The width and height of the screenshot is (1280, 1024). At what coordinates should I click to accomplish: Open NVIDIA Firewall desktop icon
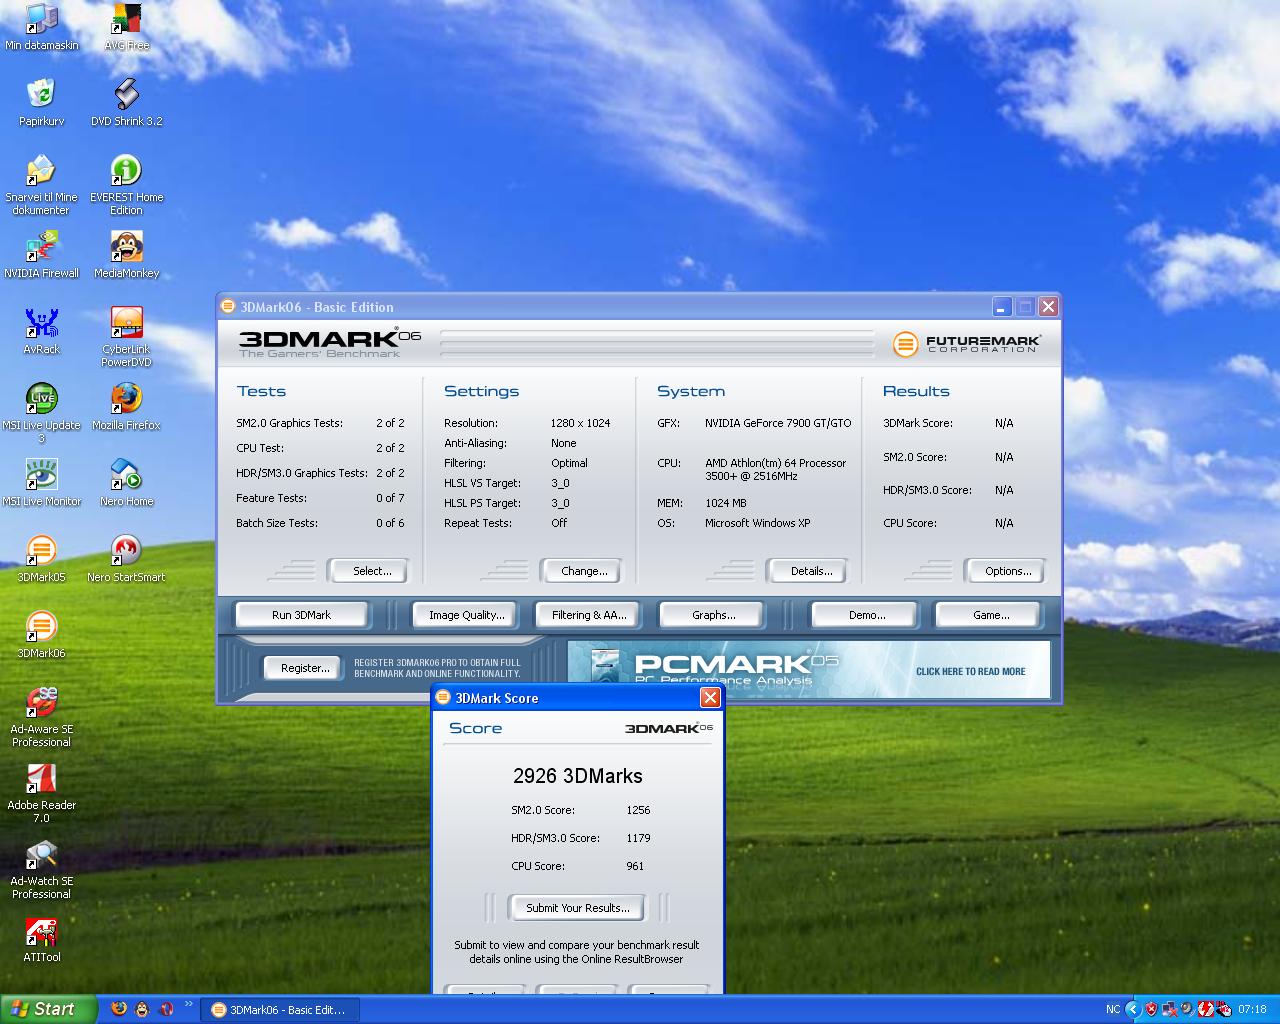[x=41, y=254]
